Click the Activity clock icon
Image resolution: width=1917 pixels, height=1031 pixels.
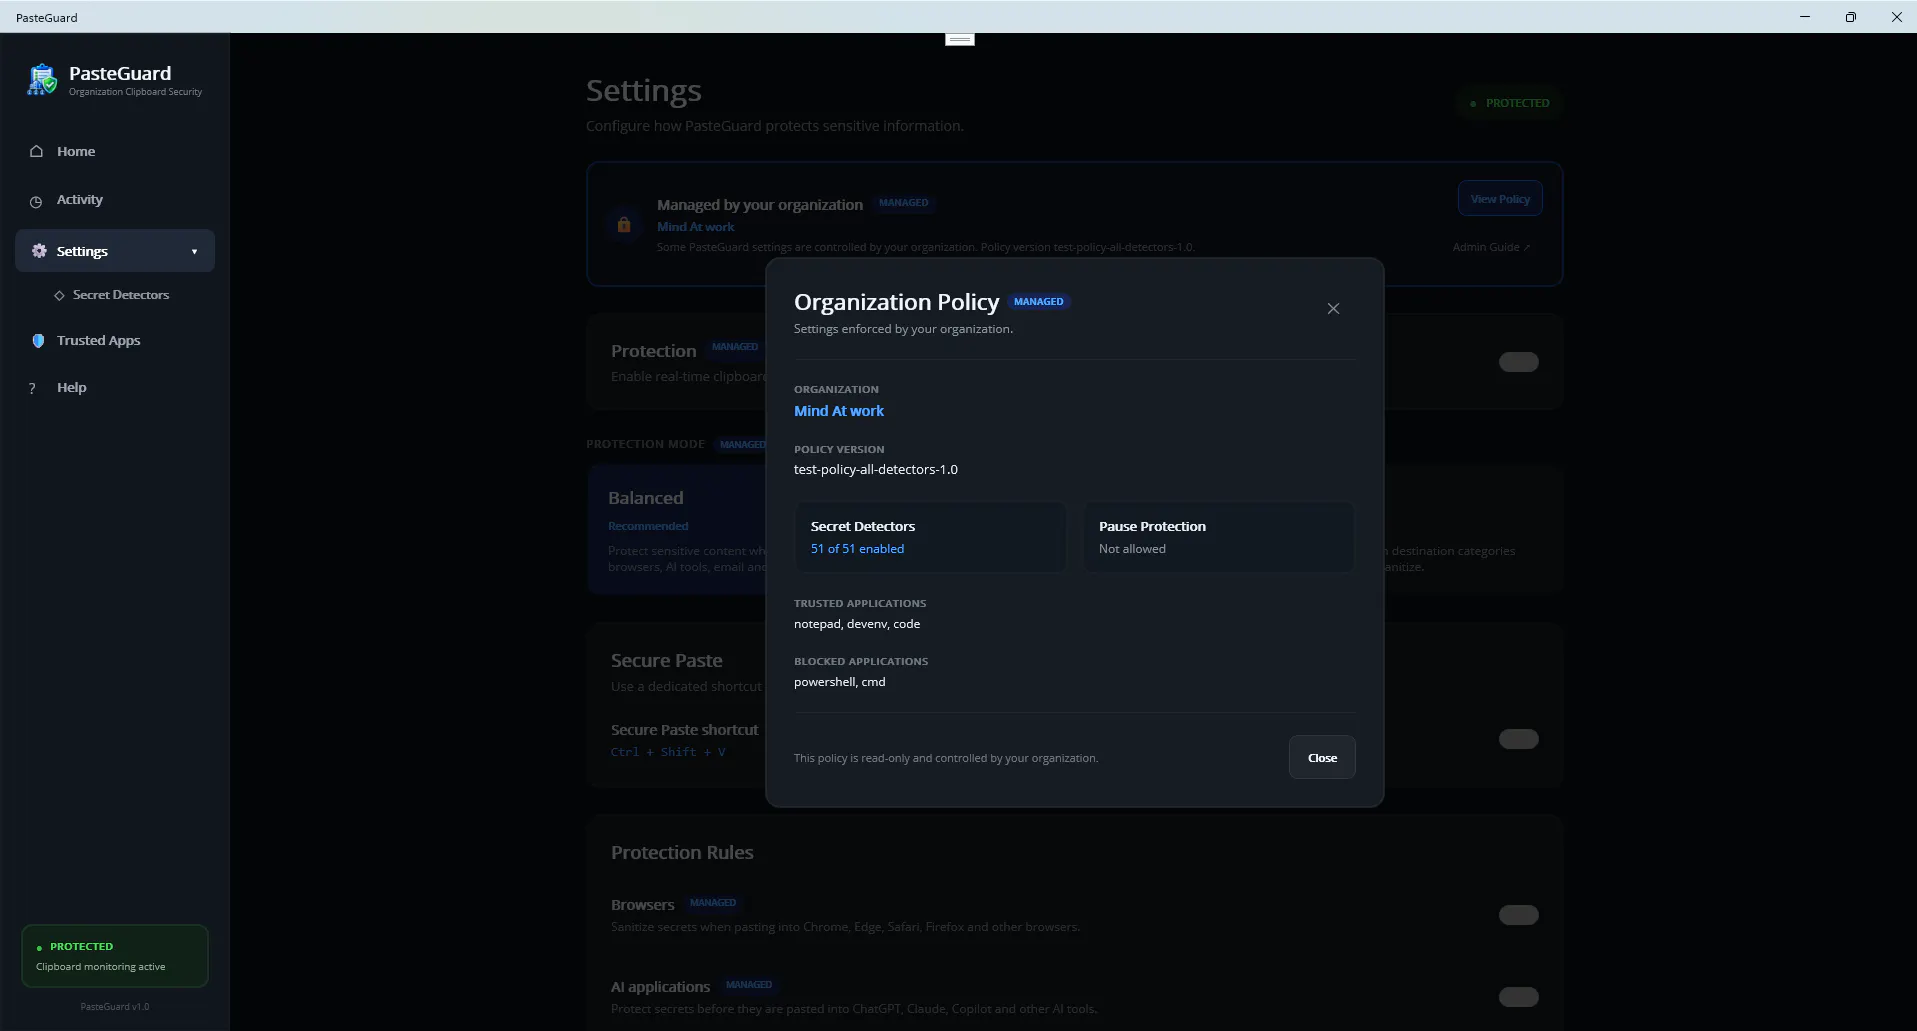[36, 201]
